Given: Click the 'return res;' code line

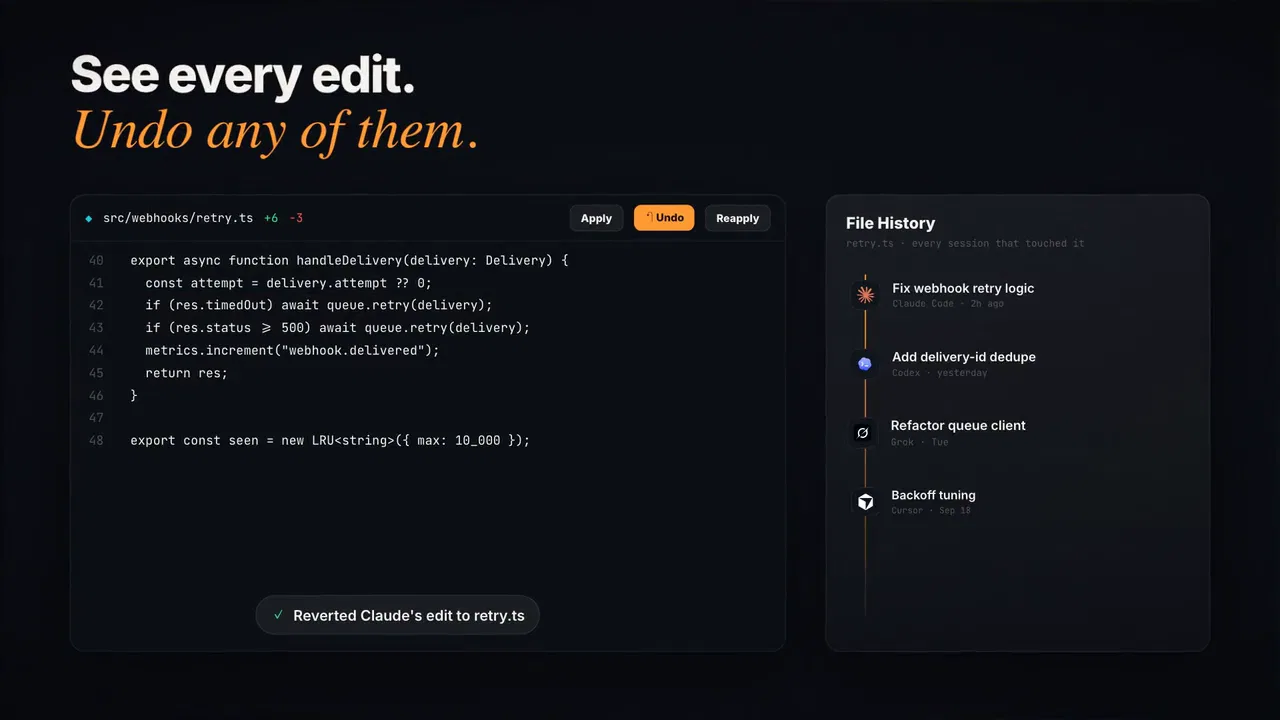Looking at the screenshot, I should click(186, 373).
